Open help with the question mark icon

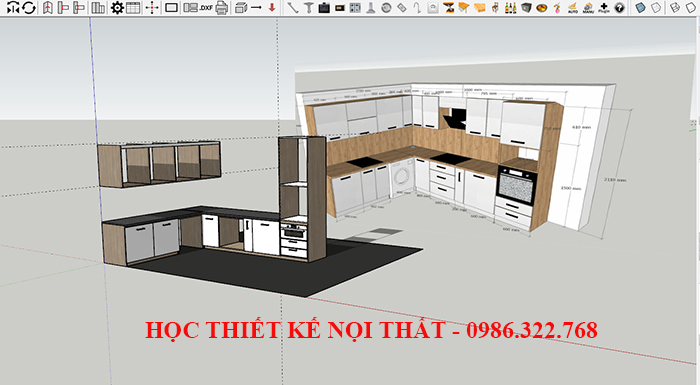coord(619,7)
